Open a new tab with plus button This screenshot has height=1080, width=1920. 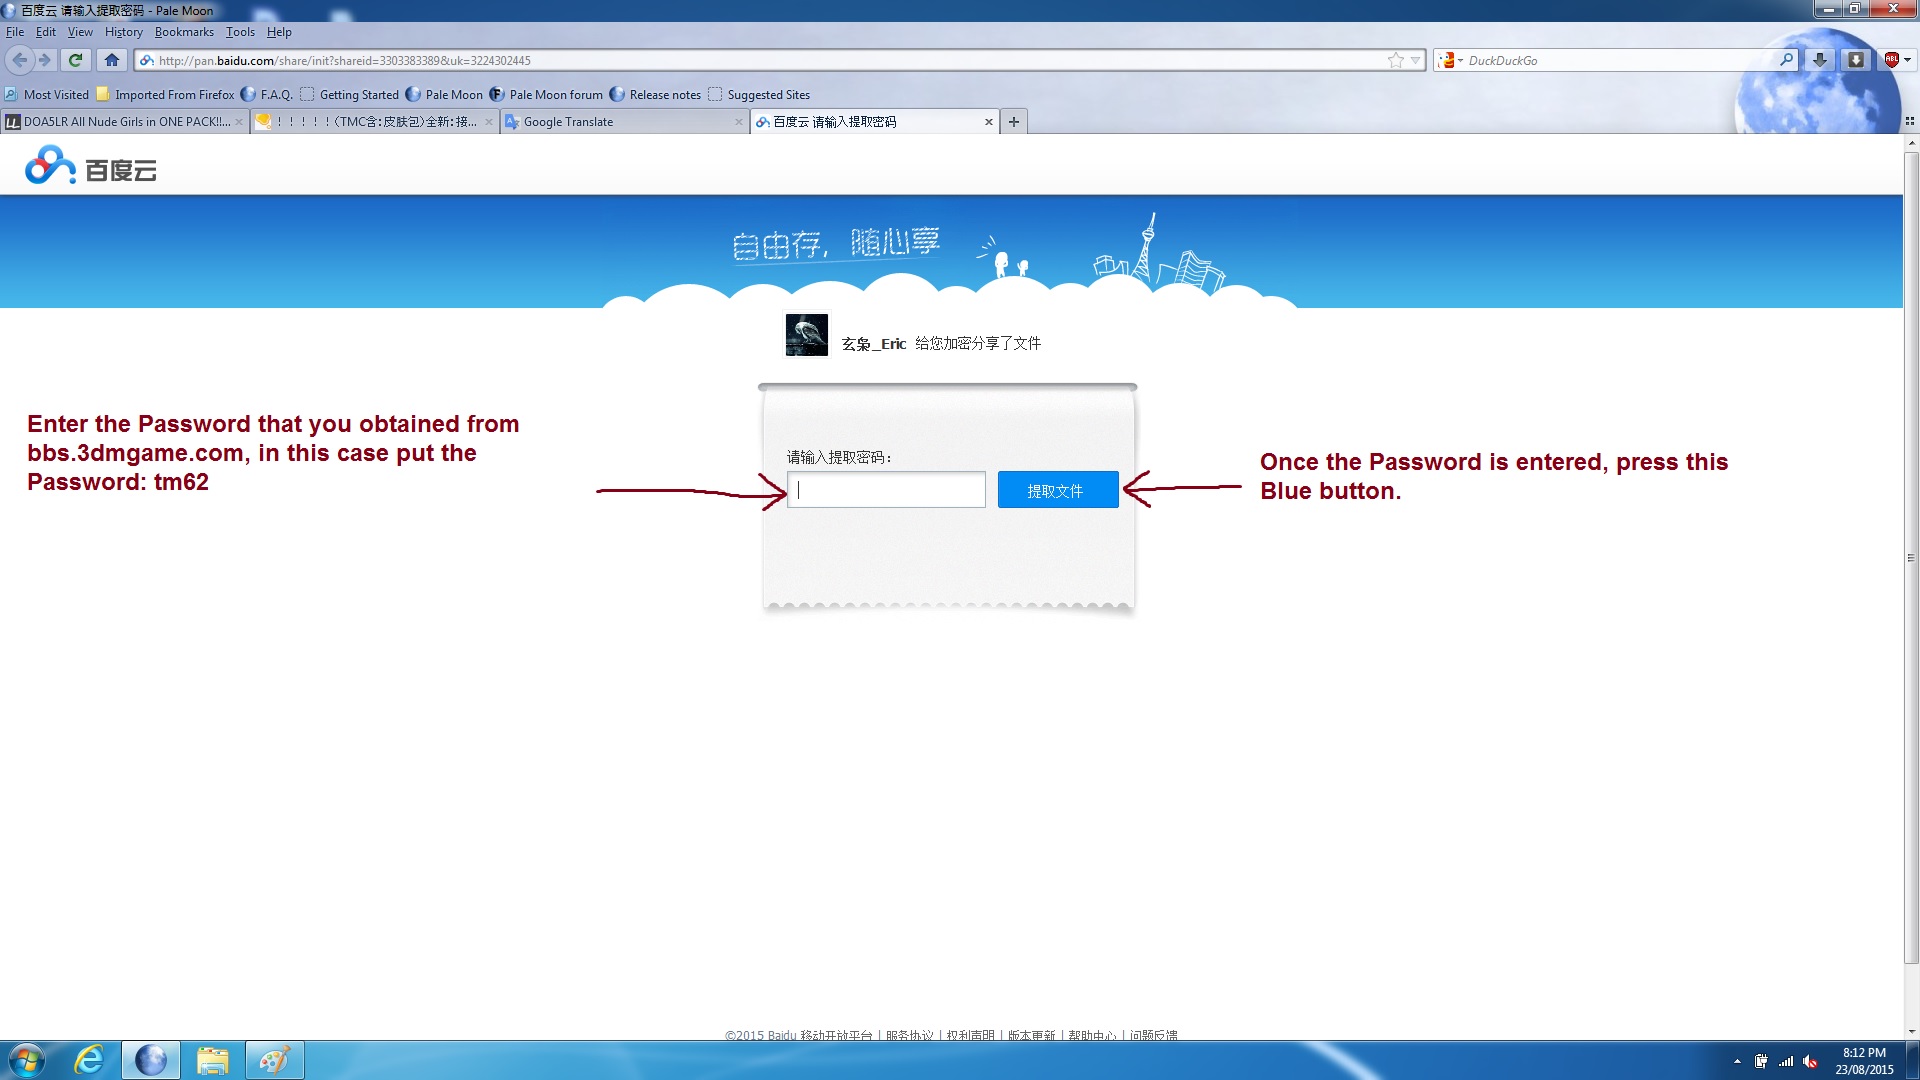(x=1014, y=122)
